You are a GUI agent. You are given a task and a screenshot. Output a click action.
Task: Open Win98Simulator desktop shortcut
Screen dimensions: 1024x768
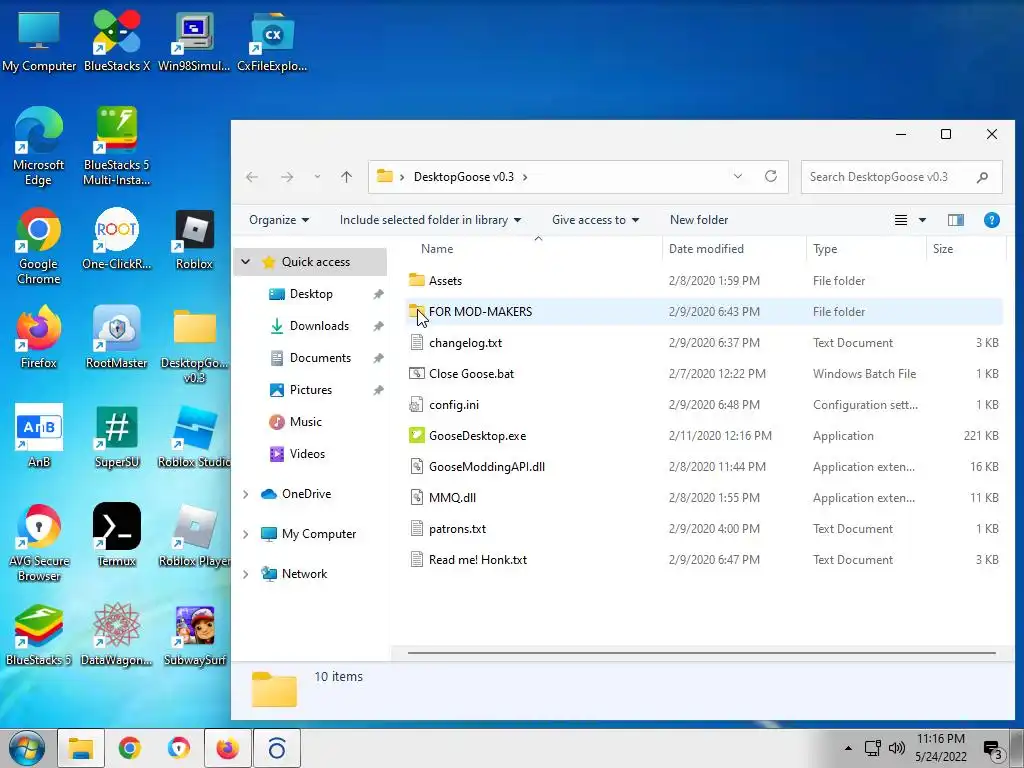pyautogui.click(x=194, y=41)
